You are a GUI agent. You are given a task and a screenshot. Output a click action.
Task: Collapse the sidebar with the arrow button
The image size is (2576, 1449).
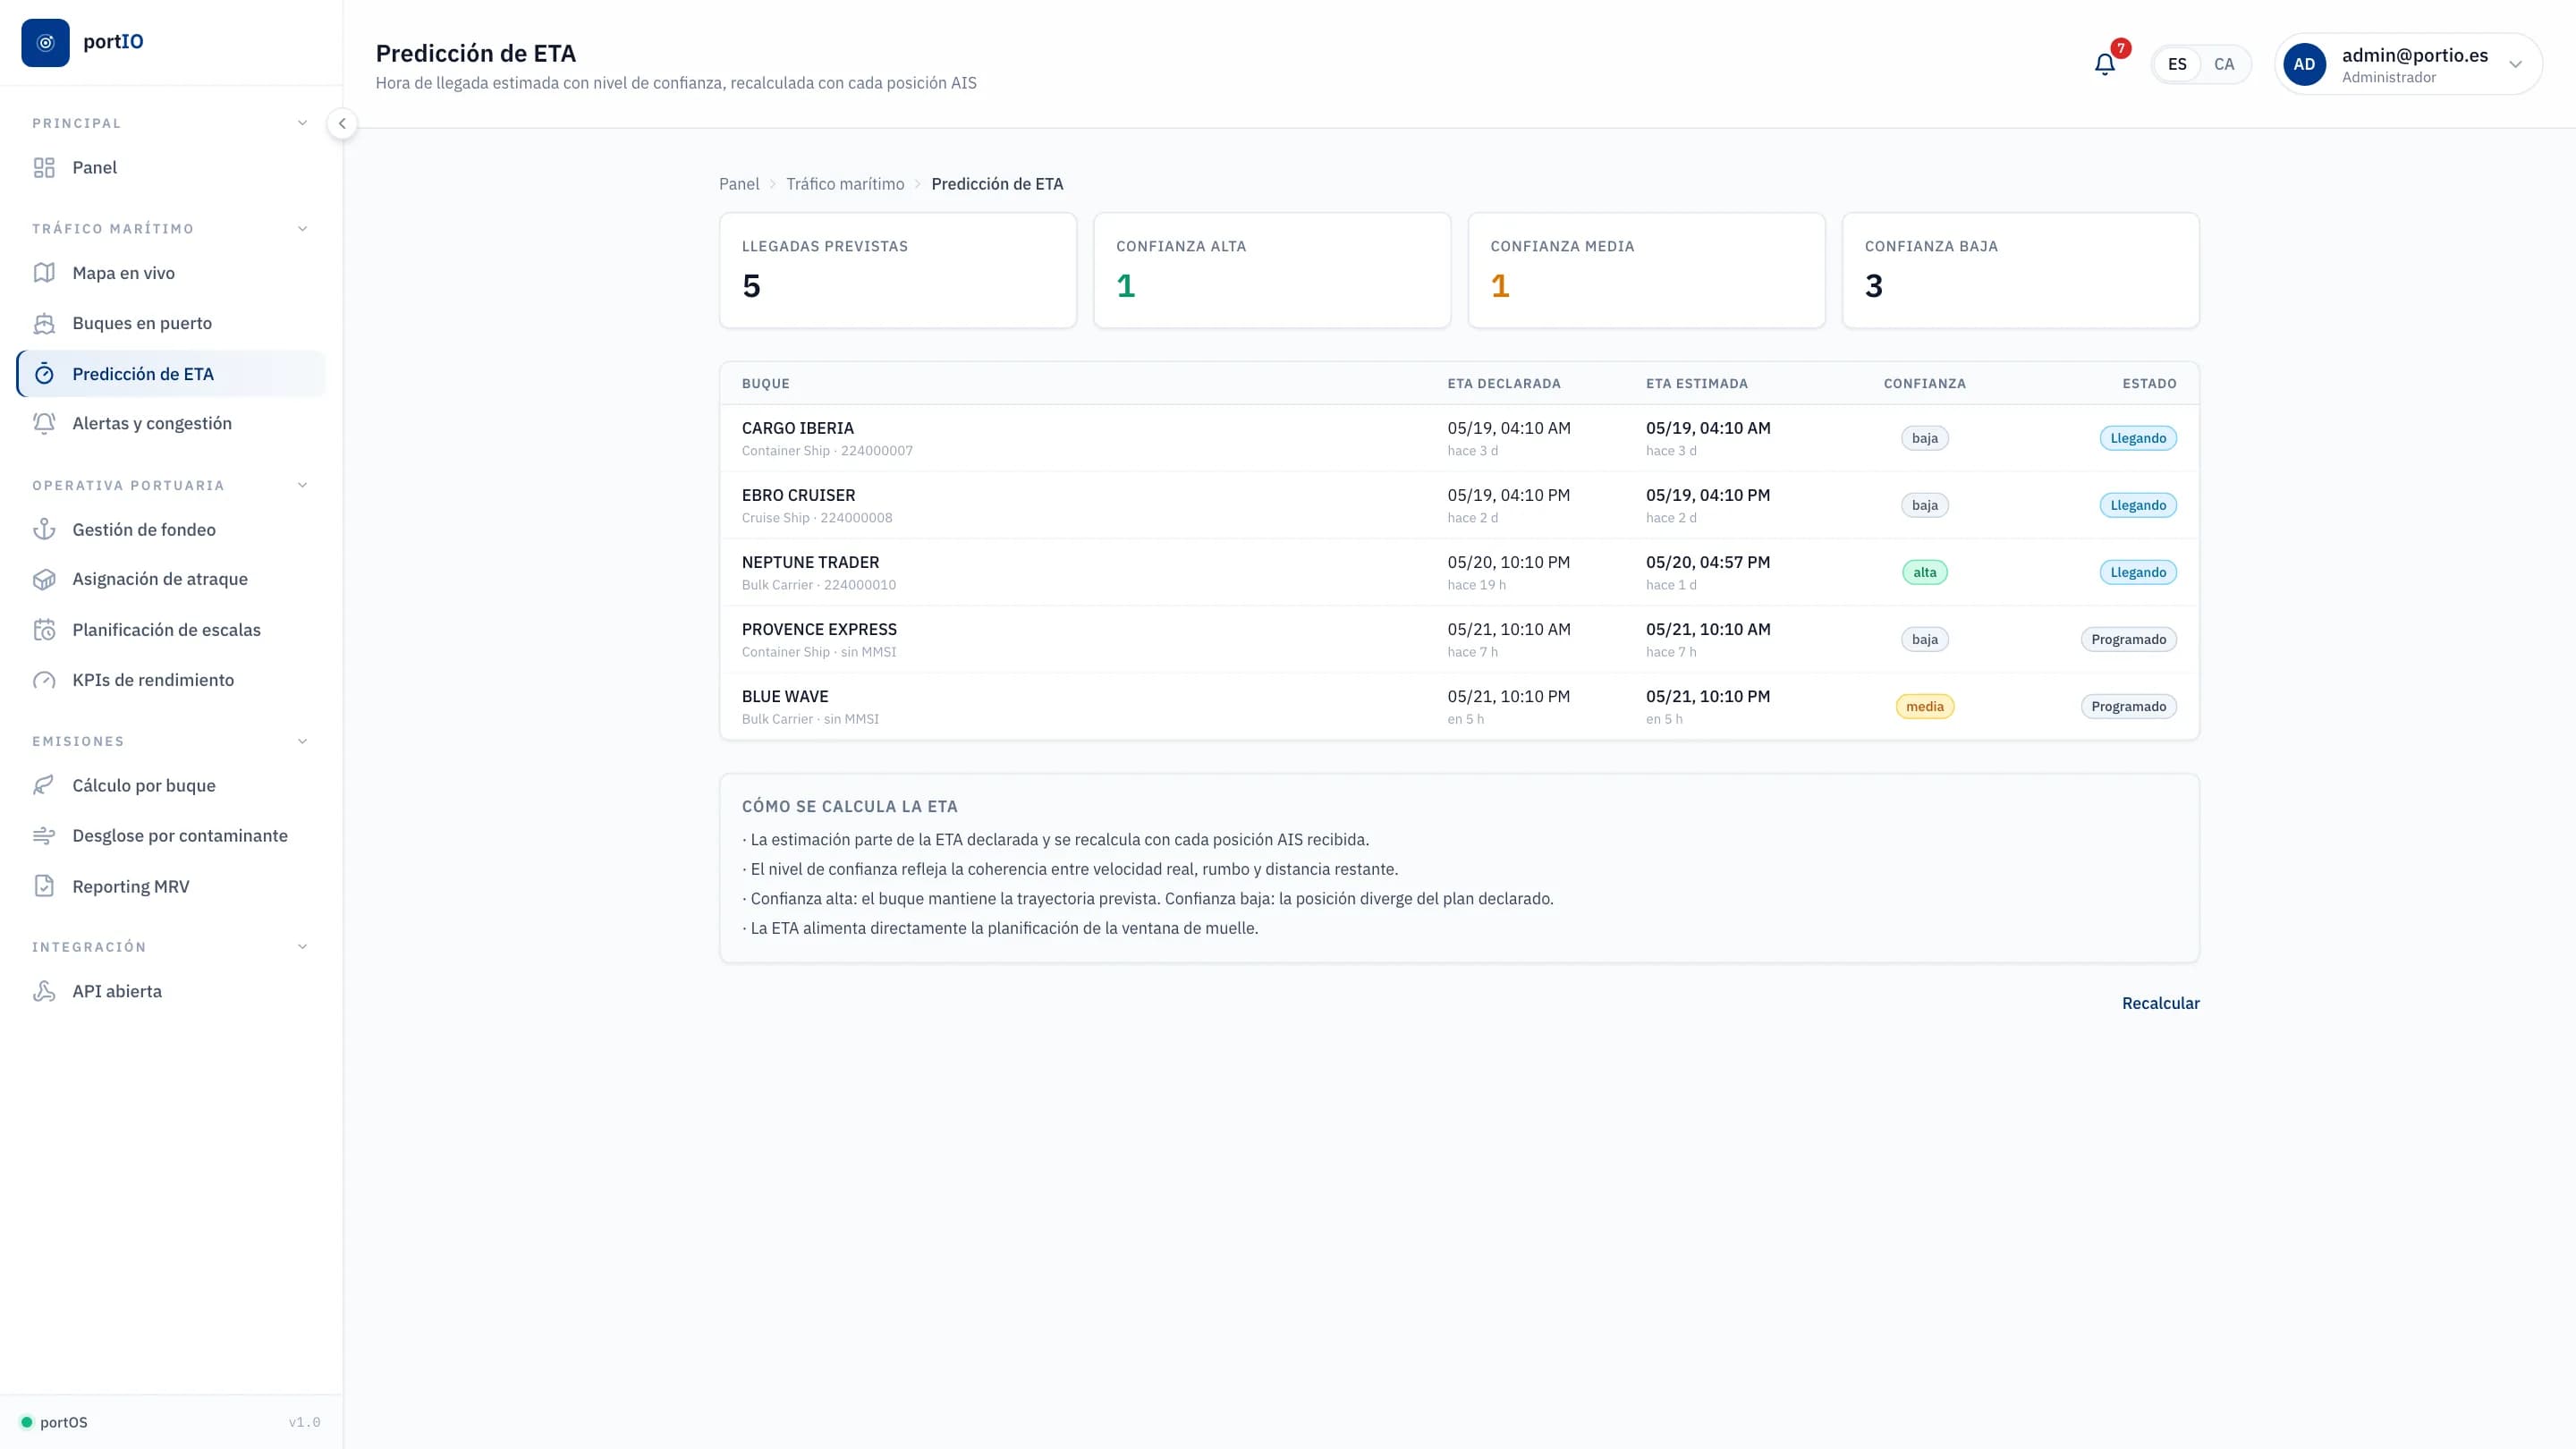(342, 124)
